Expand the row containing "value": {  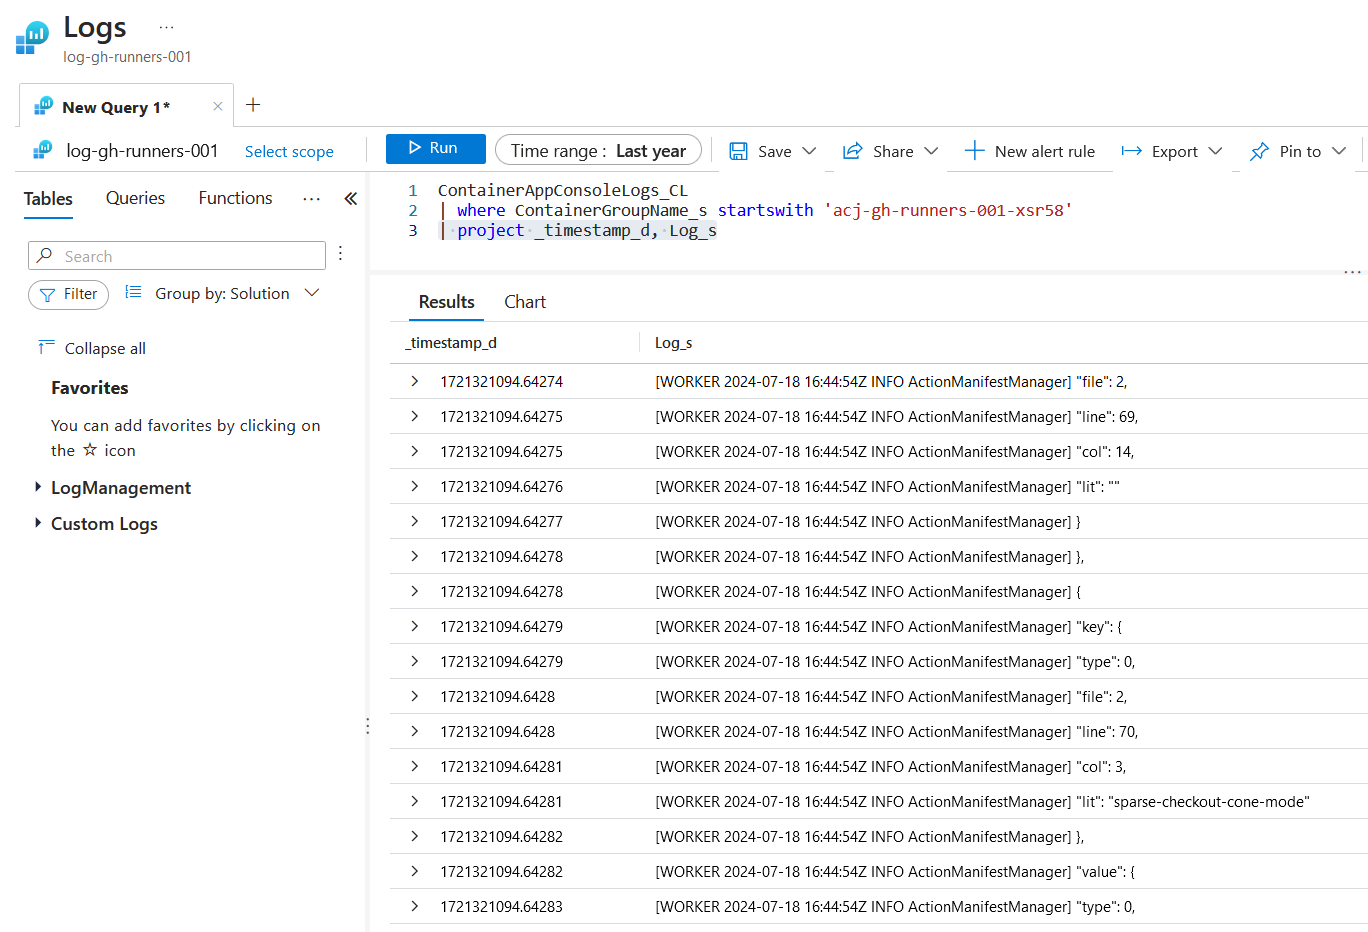click(414, 871)
